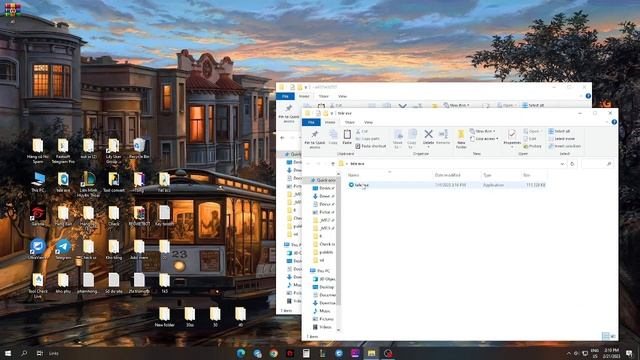The image size is (640, 360).
Task: Click Paste shortcut in front window ribbon
Action: (371, 146)
